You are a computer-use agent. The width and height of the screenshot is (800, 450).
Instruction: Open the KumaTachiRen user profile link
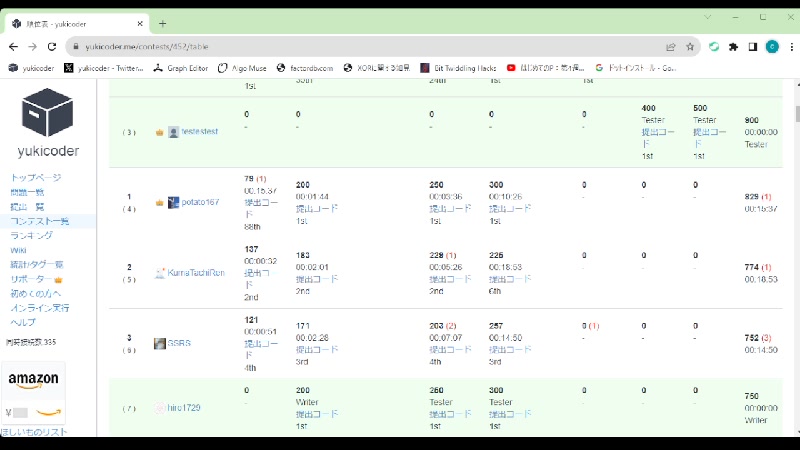tap(196, 272)
